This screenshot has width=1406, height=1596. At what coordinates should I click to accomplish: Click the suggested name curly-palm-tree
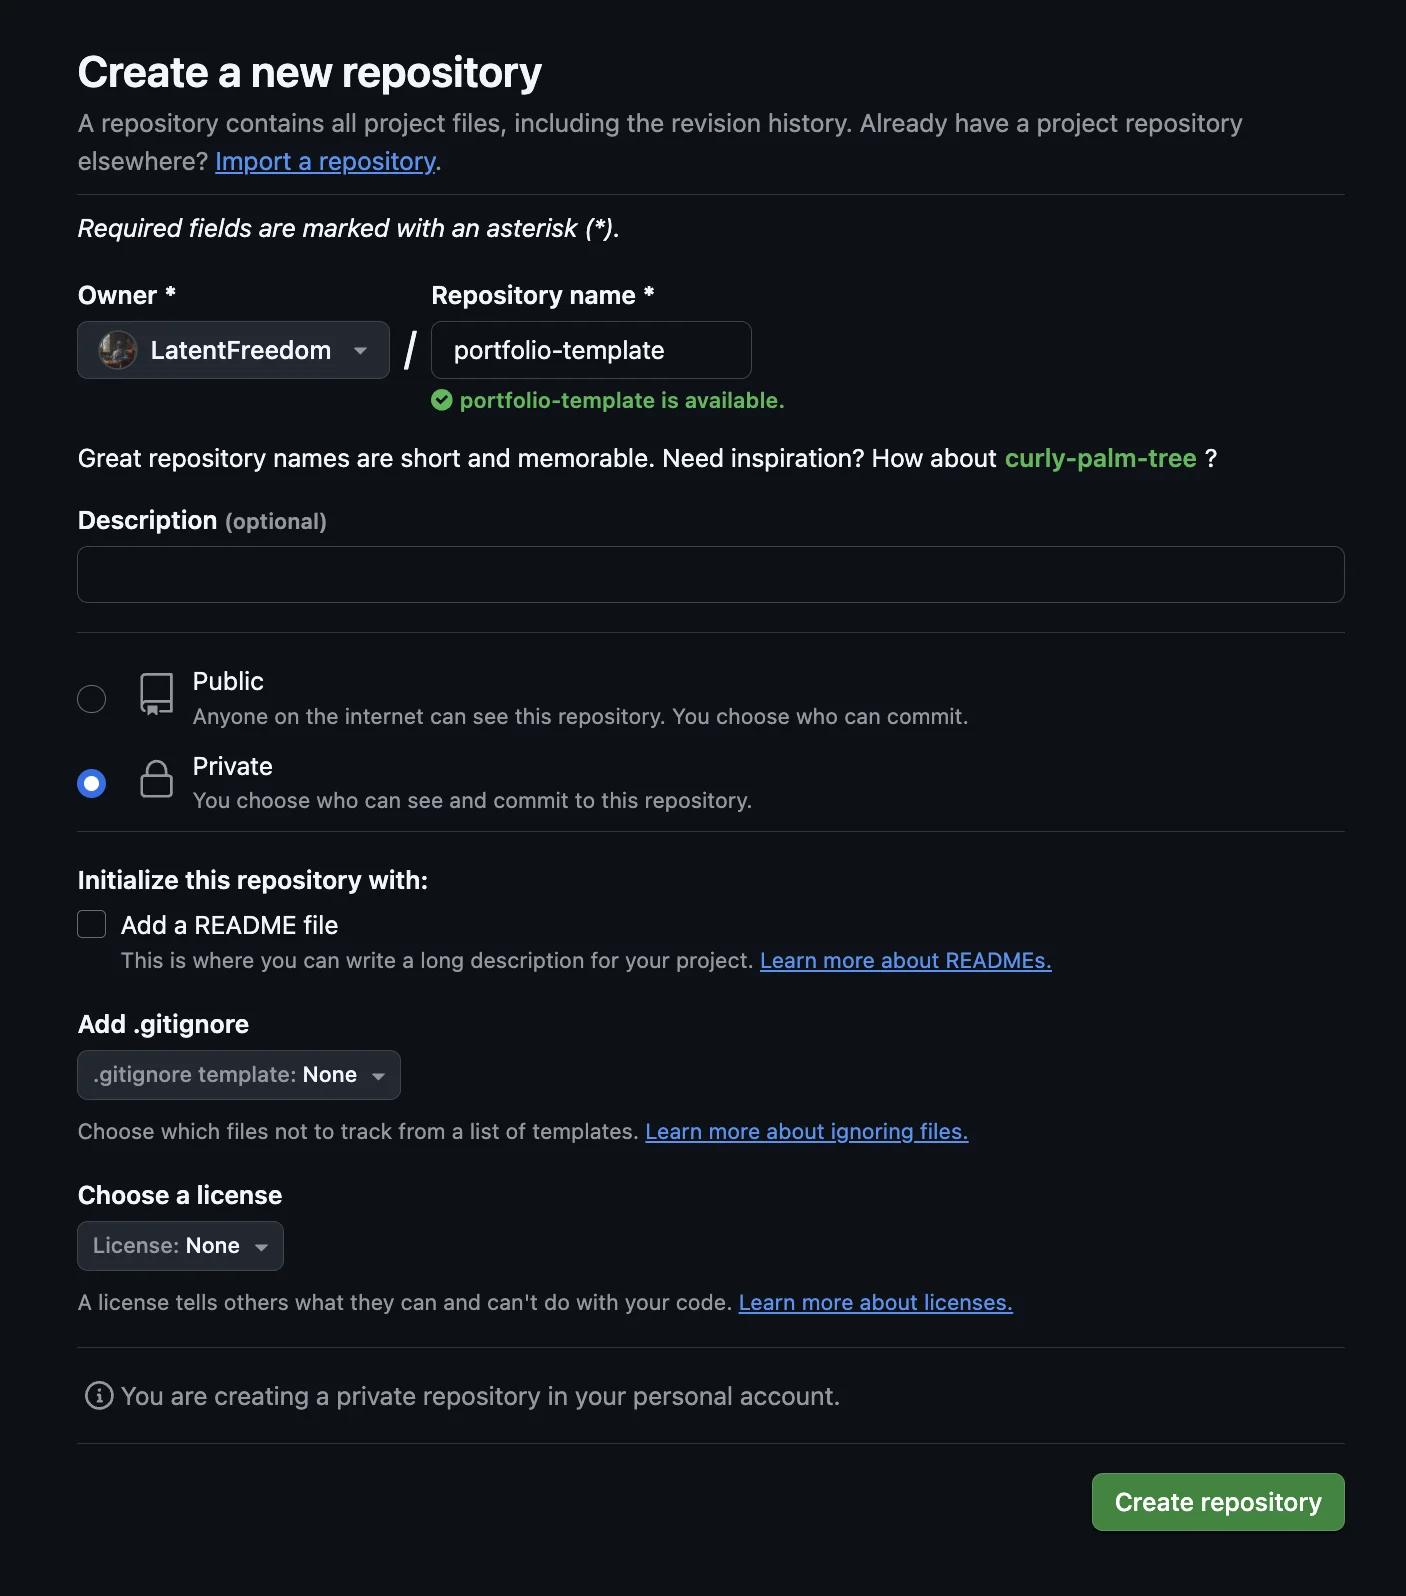[x=1100, y=458]
